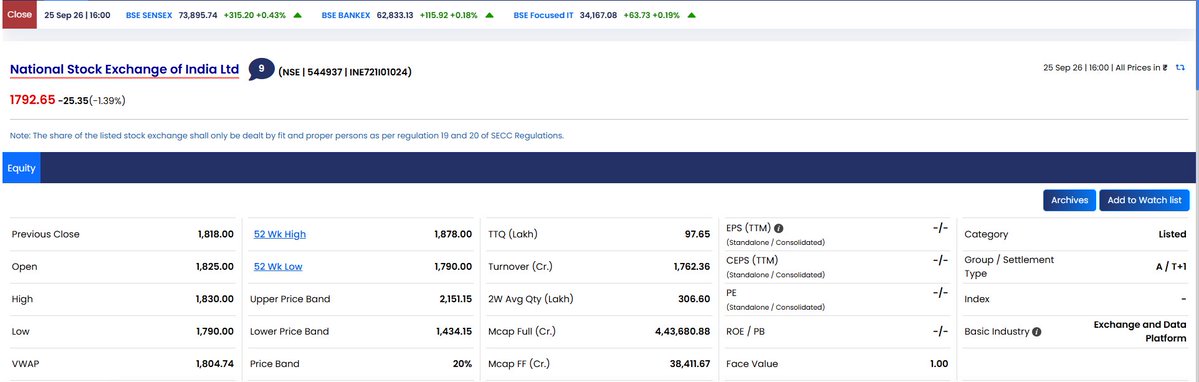The width and height of the screenshot is (1199, 382).
Task: Click the green arrow beside BSE Focused IT change
Action: point(691,15)
